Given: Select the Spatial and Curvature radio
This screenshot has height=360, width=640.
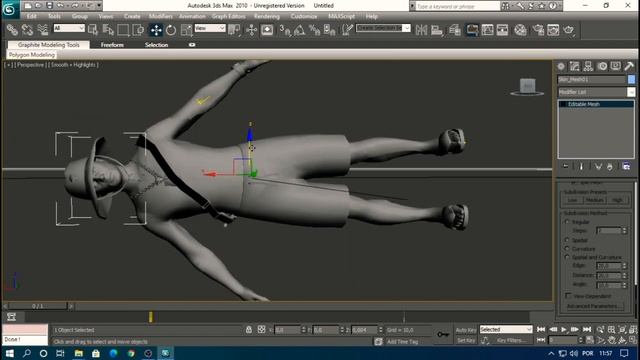Looking at the screenshot, I should (567, 257).
